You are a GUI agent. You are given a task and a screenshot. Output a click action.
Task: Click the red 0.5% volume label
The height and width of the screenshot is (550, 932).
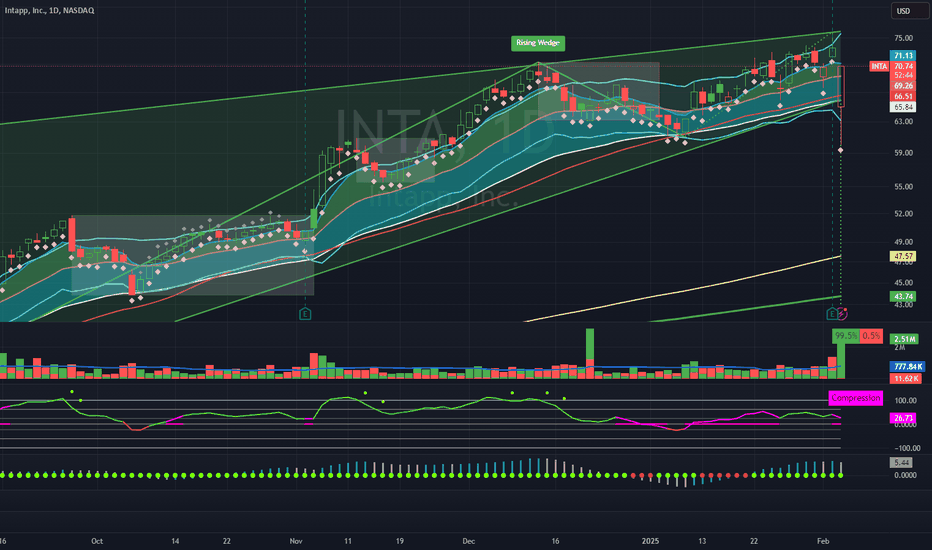pos(871,335)
